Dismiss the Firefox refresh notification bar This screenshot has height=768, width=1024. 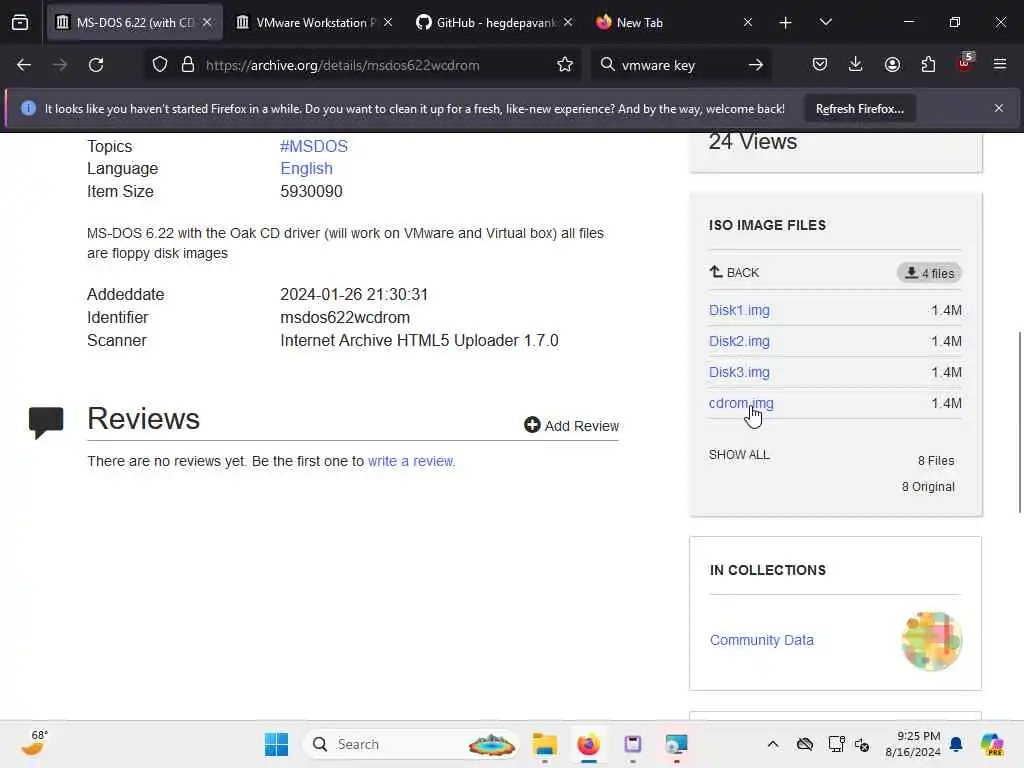tap(999, 108)
